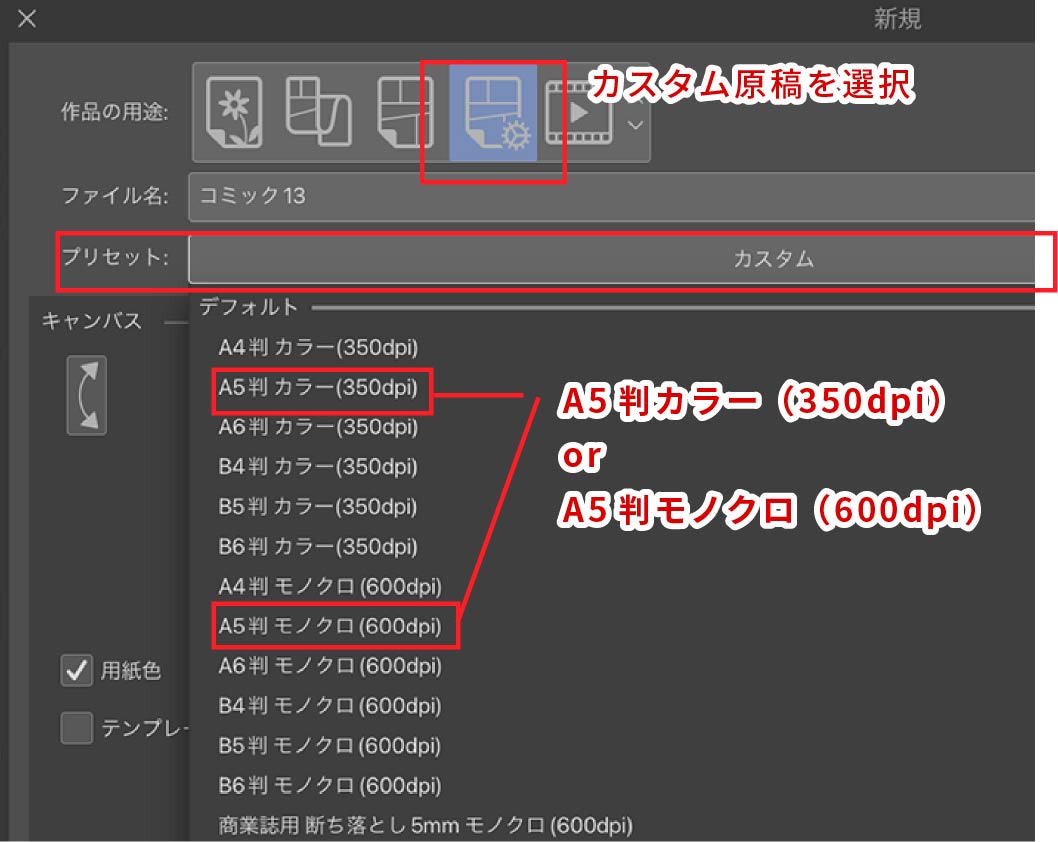Choose A5判 モノクロ(600dpi) preset

coord(330,626)
